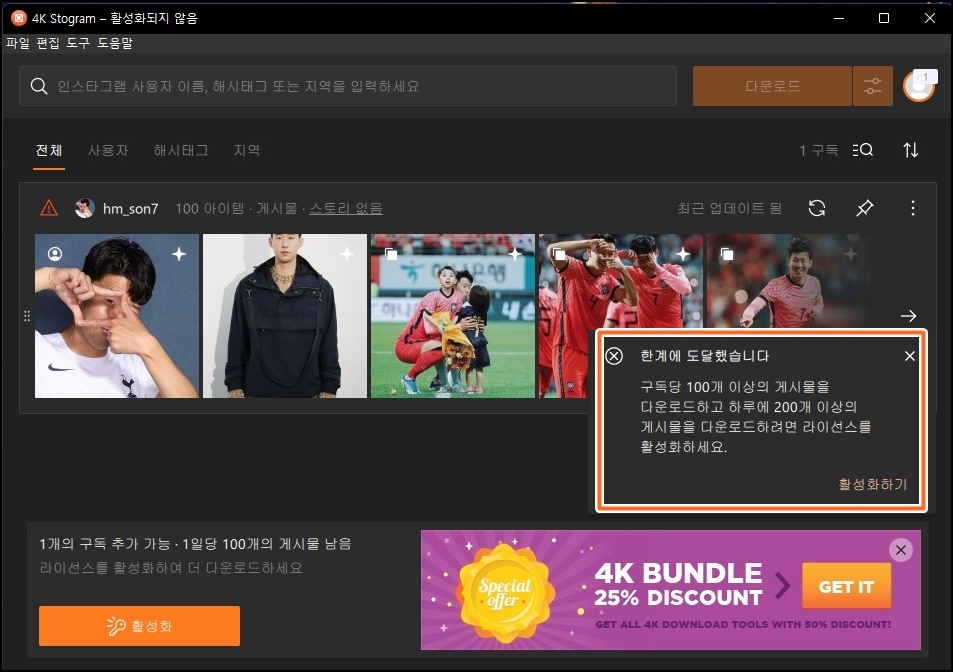Click the Special offer badge
This screenshot has height=672, width=953.
click(504, 593)
